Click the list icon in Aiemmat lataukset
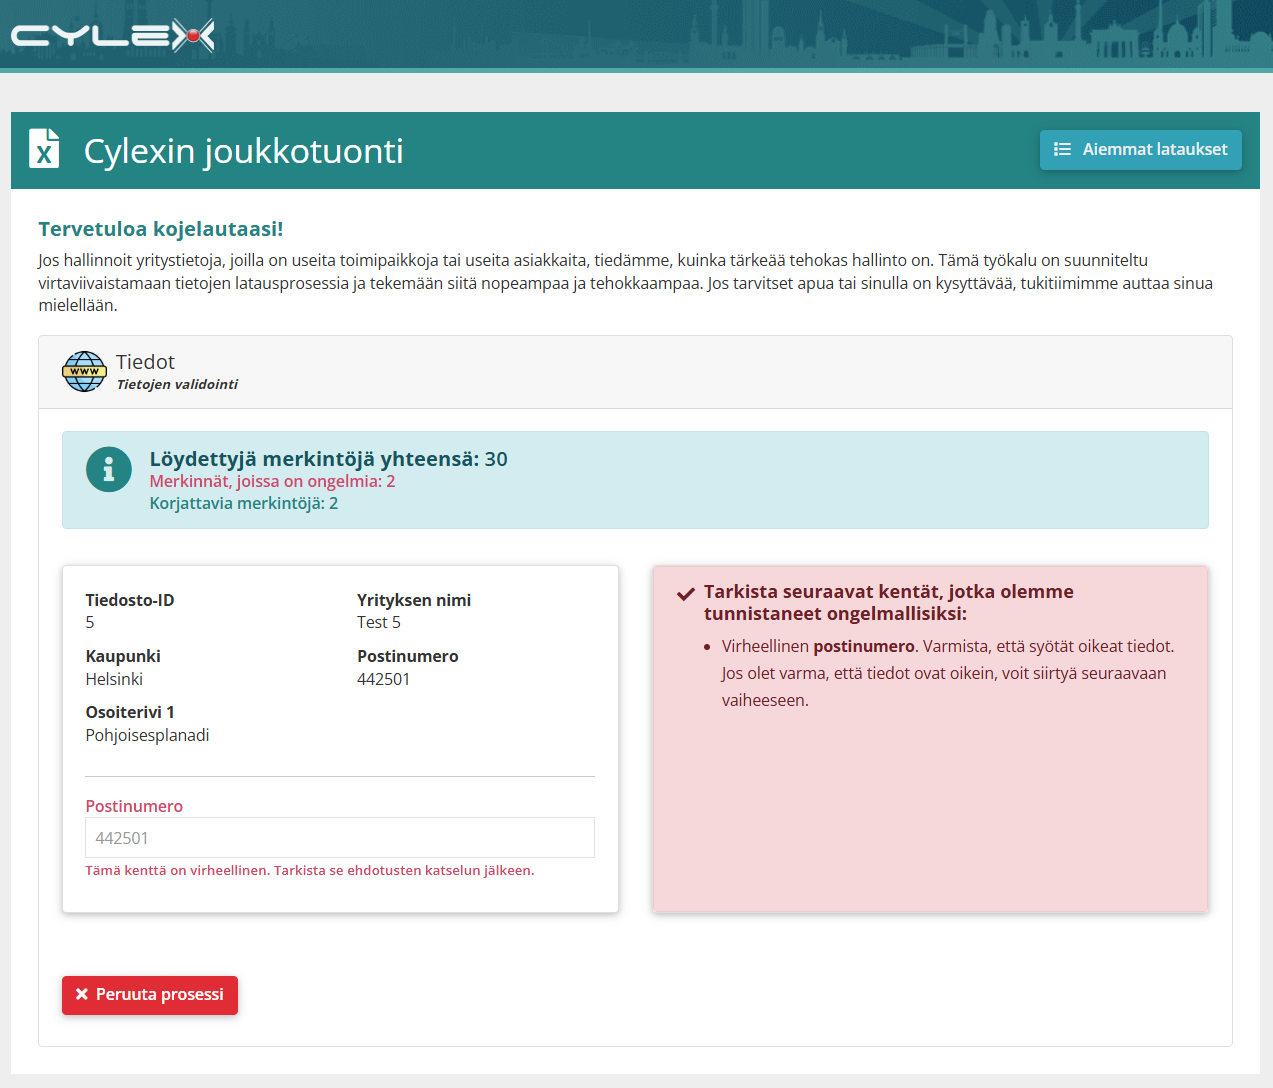 coord(1062,149)
